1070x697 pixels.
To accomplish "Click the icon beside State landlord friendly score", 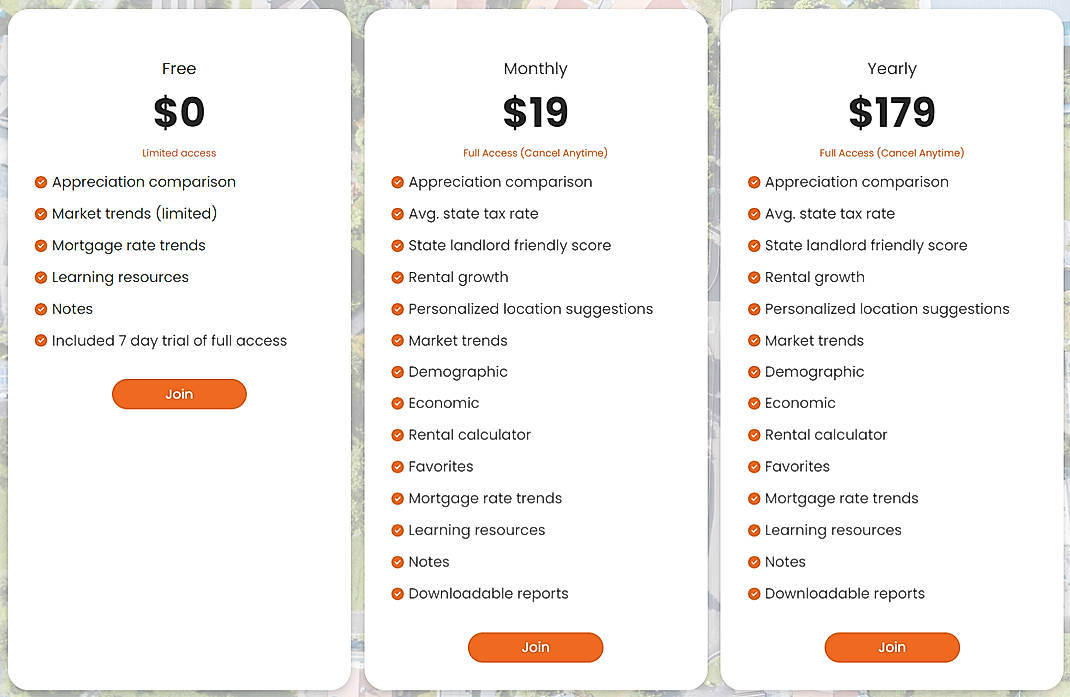I will tap(397, 245).
